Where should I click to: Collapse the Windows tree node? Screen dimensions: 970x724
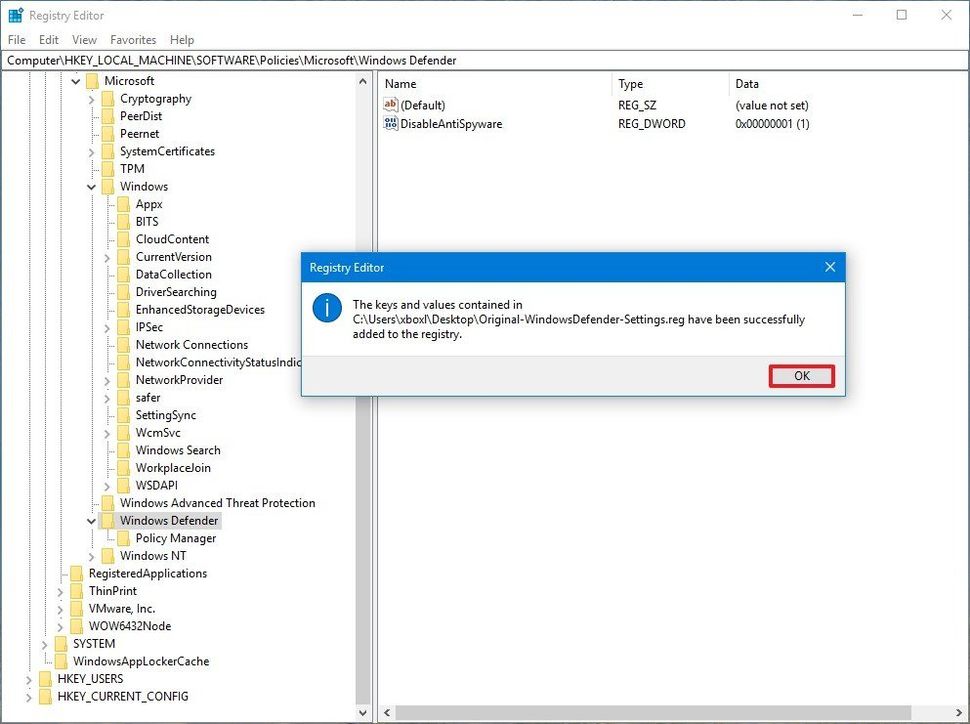(91, 186)
